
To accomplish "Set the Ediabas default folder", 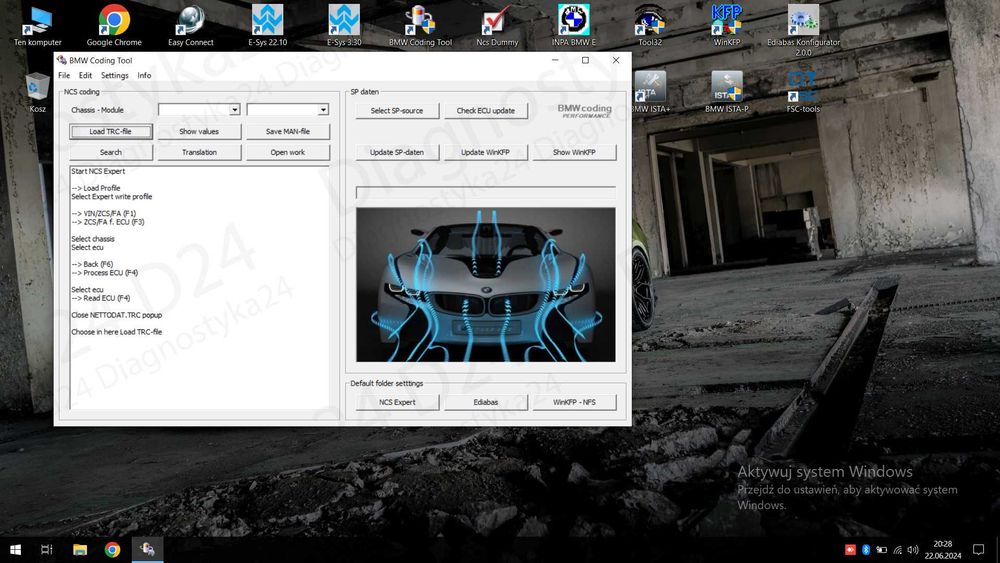I will 485,402.
